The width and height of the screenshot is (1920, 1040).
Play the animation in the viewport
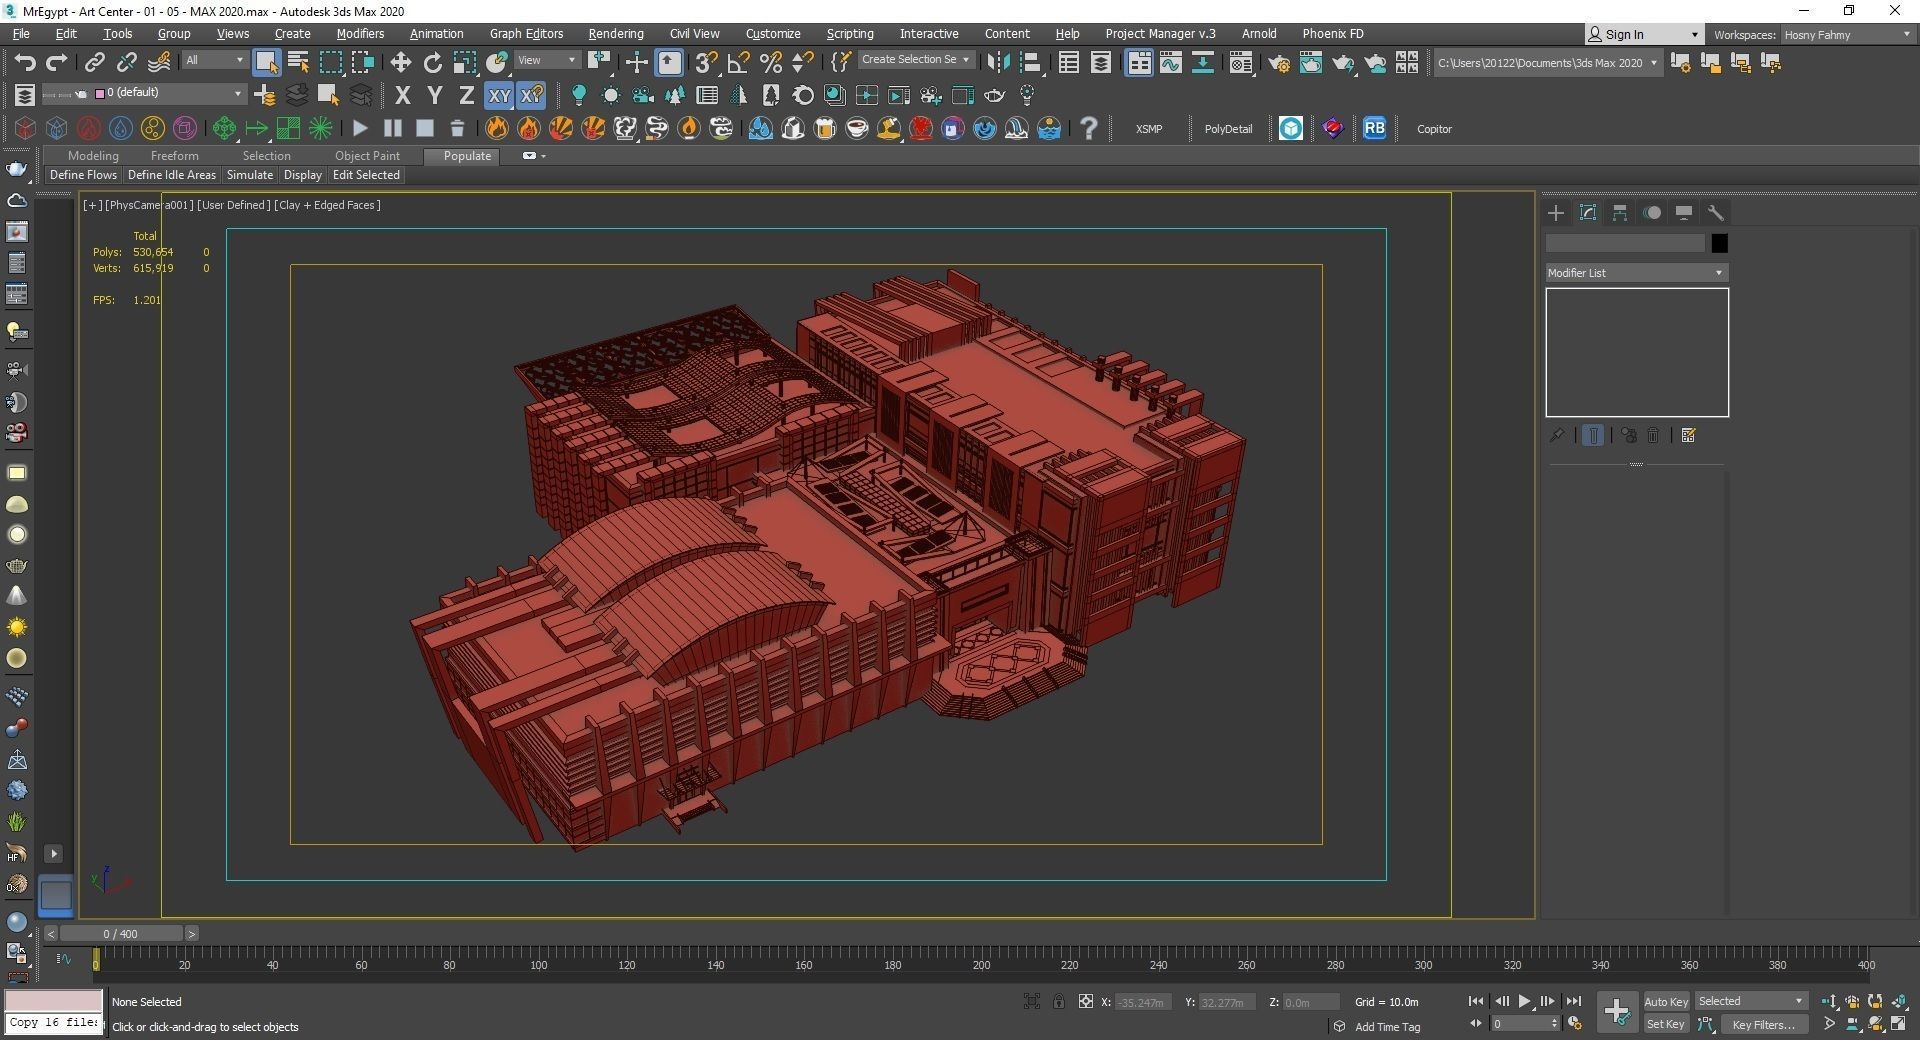coord(1524,1001)
